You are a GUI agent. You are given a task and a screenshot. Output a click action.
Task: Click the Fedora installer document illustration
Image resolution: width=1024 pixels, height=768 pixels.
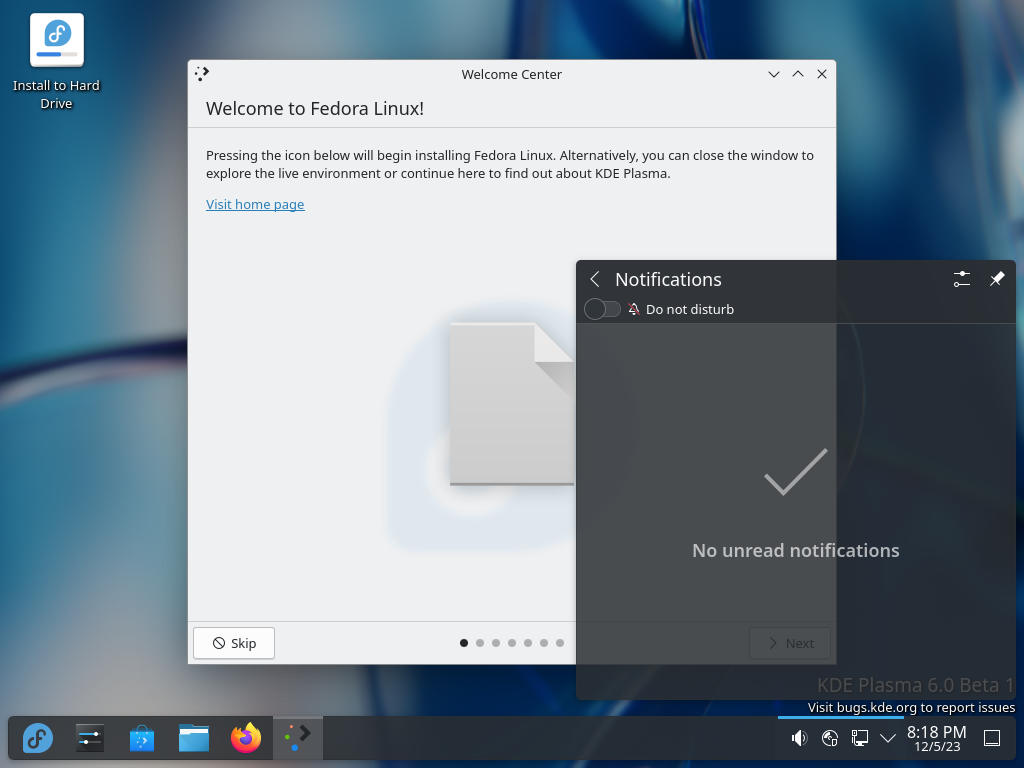(x=512, y=404)
